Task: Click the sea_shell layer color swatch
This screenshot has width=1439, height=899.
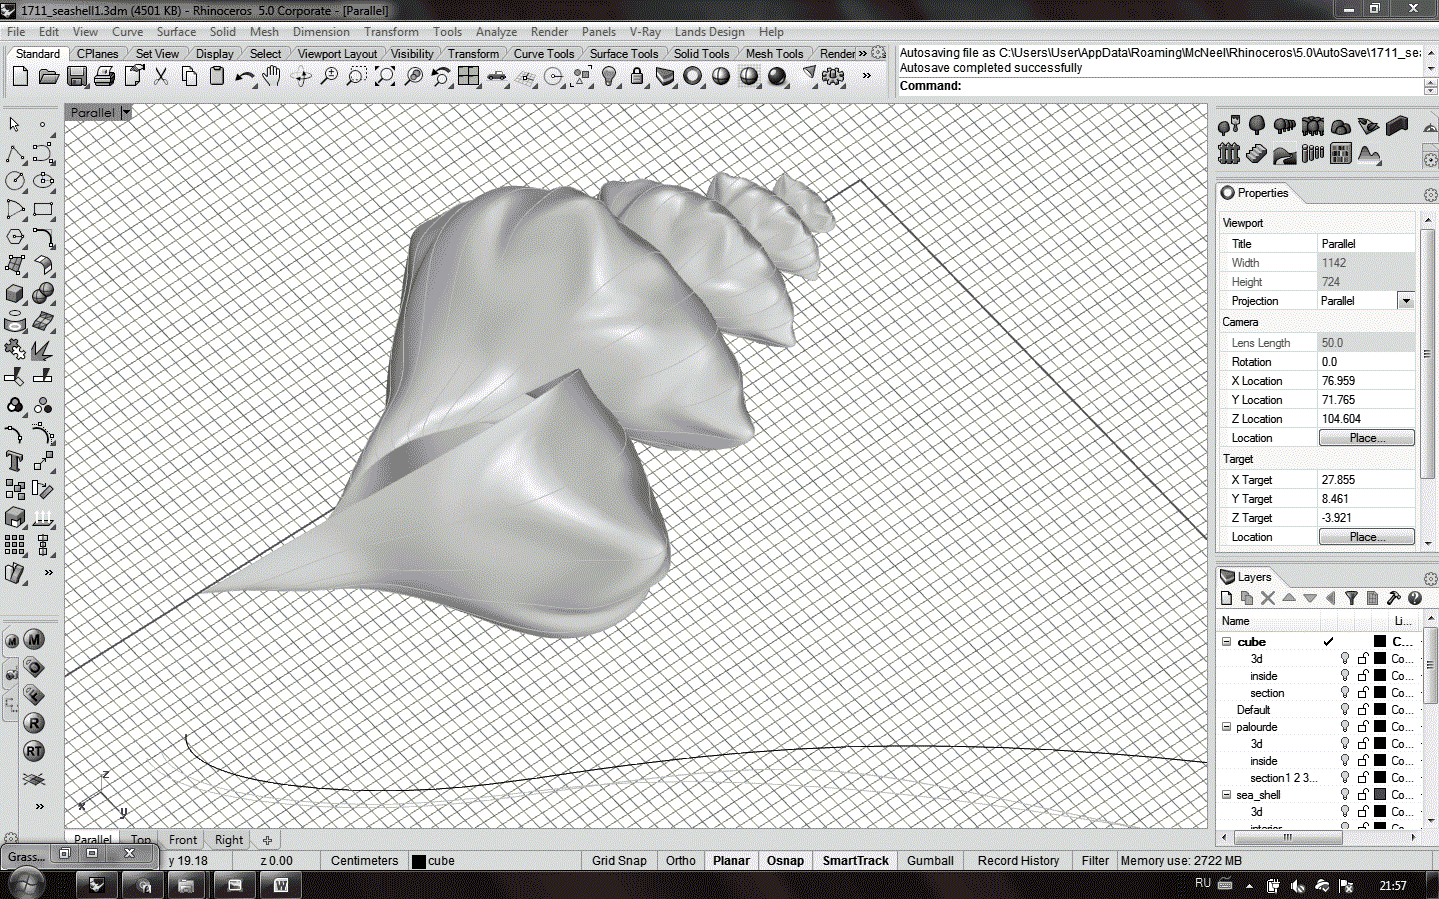Action: click(x=1380, y=795)
